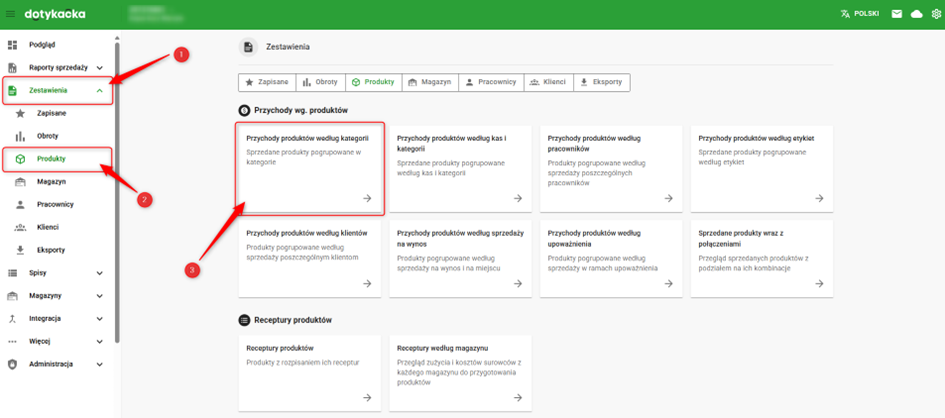The width and height of the screenshot is (945, 418).
Task: Switch to the Produkty tab
Action: (x=374, y=83)
